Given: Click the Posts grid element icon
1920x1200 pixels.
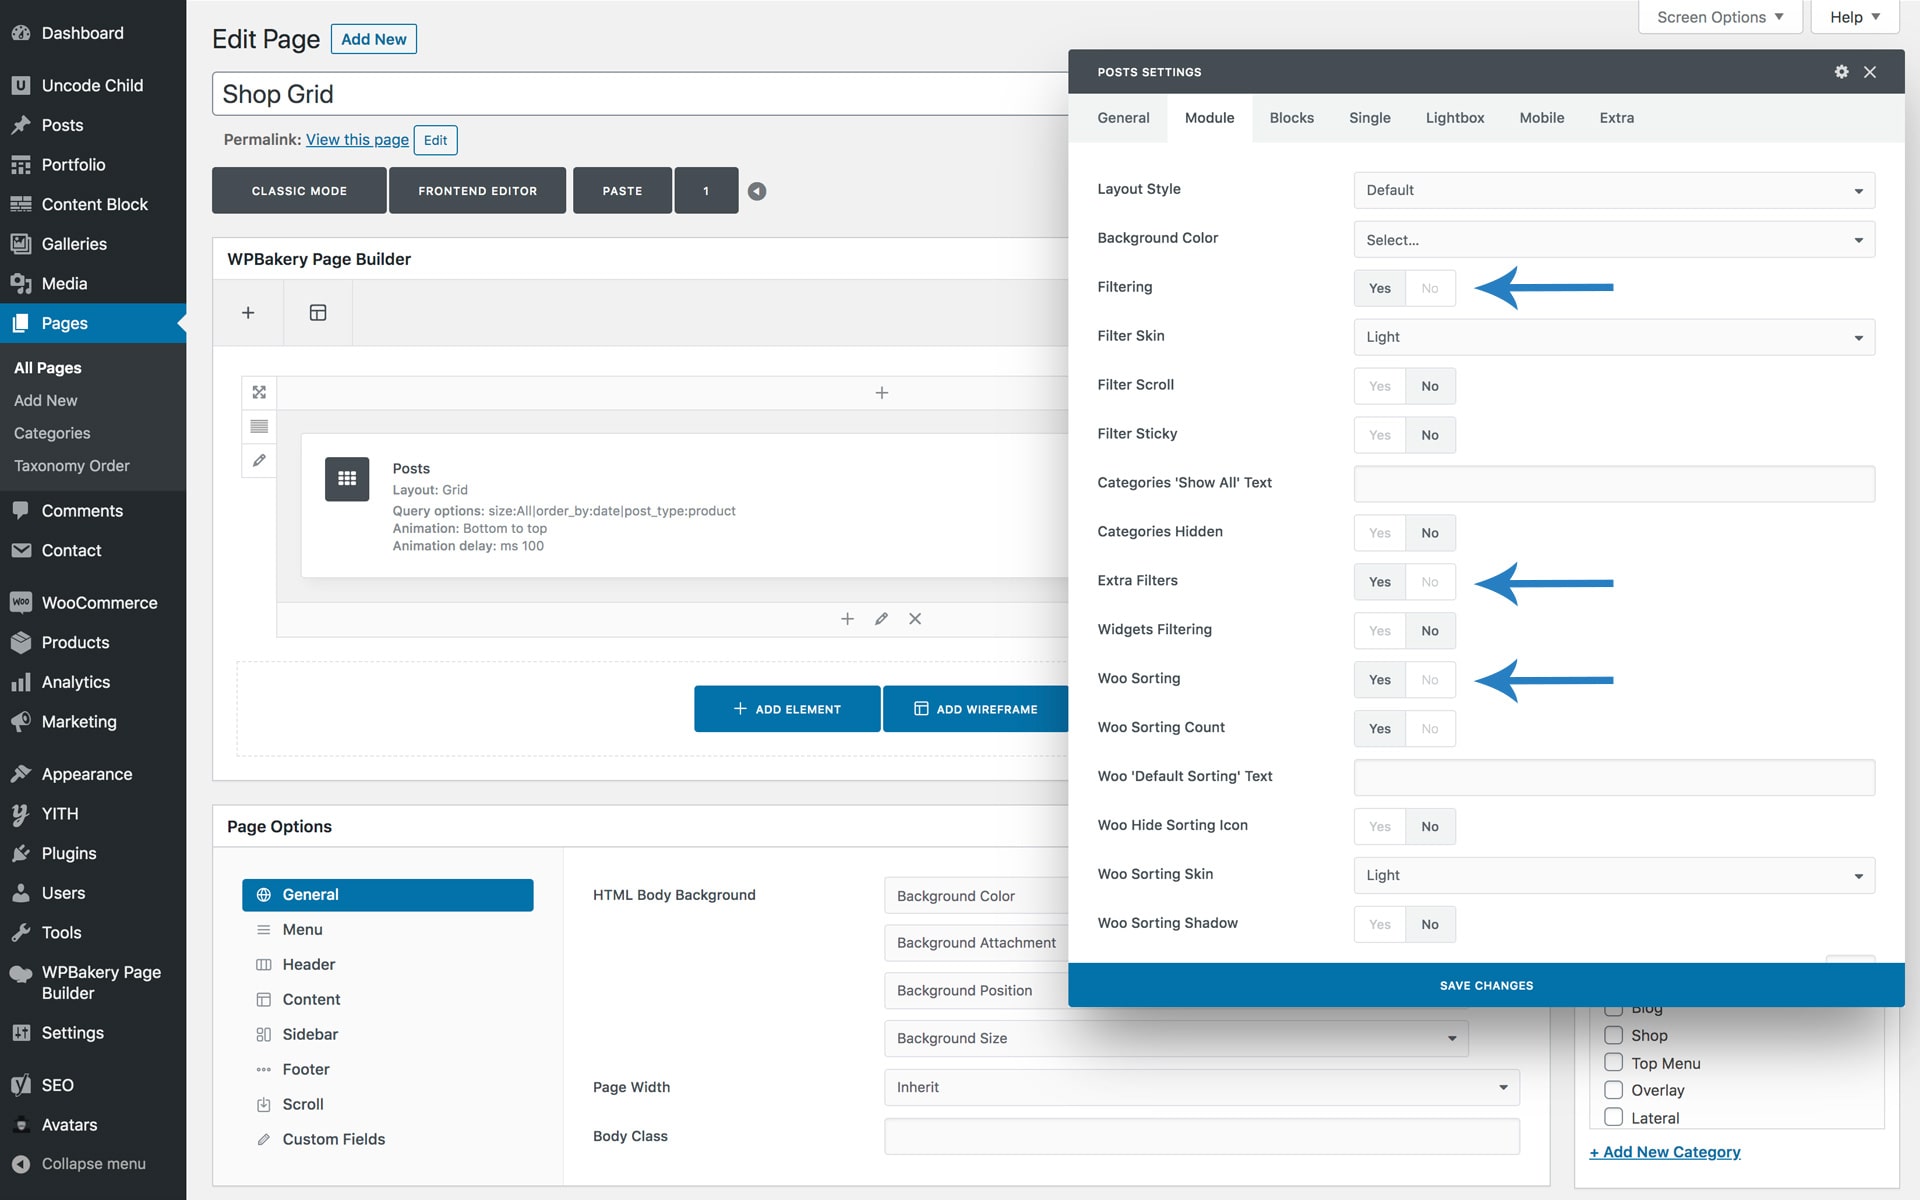Looking at the screenshot, I should [x=347, y=479].
